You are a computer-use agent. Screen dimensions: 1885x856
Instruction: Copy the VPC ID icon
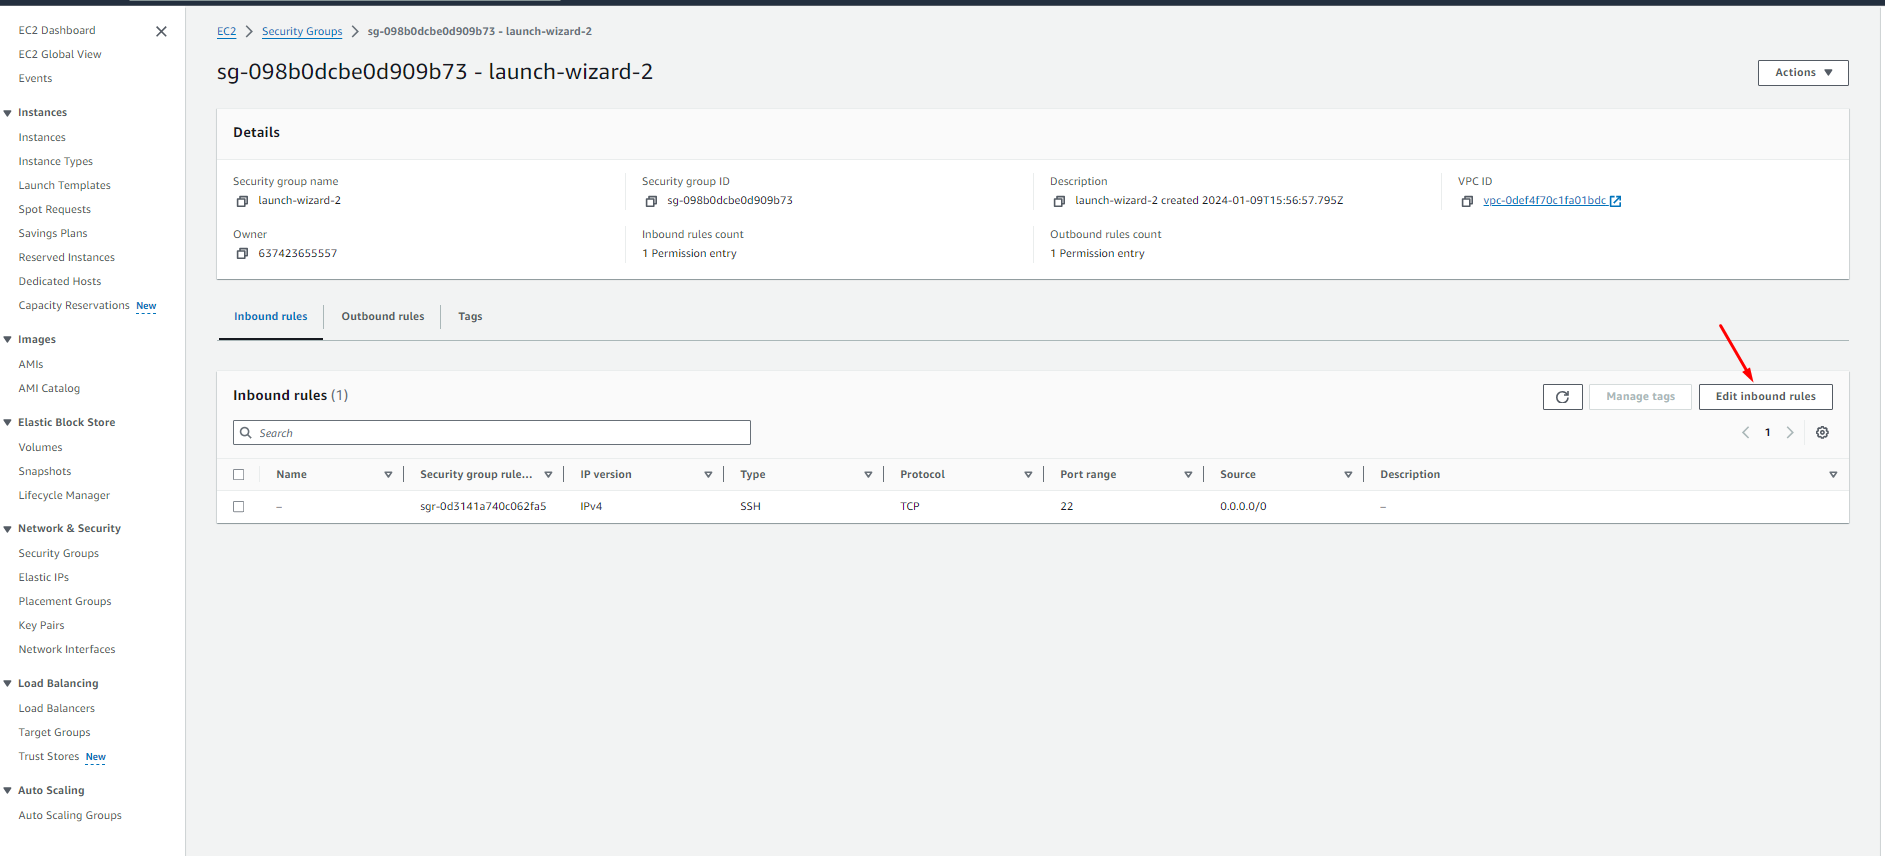click(1467, 201)
